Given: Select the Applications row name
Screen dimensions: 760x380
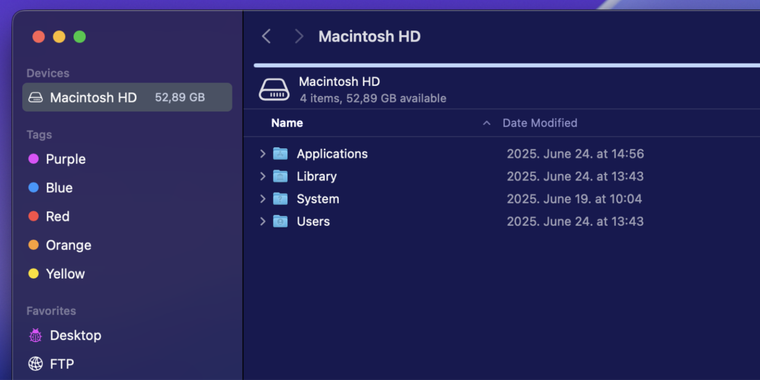Looking at the screenshot, I should coord(332,154).
